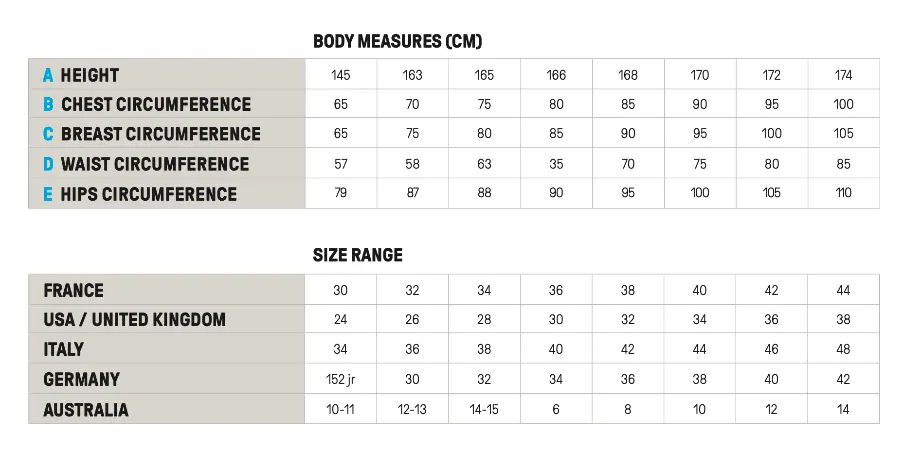Click the HIPS CIRCUMFERENCE row label
This screenshot has width=904, height=450.
(x=149, y=194)
